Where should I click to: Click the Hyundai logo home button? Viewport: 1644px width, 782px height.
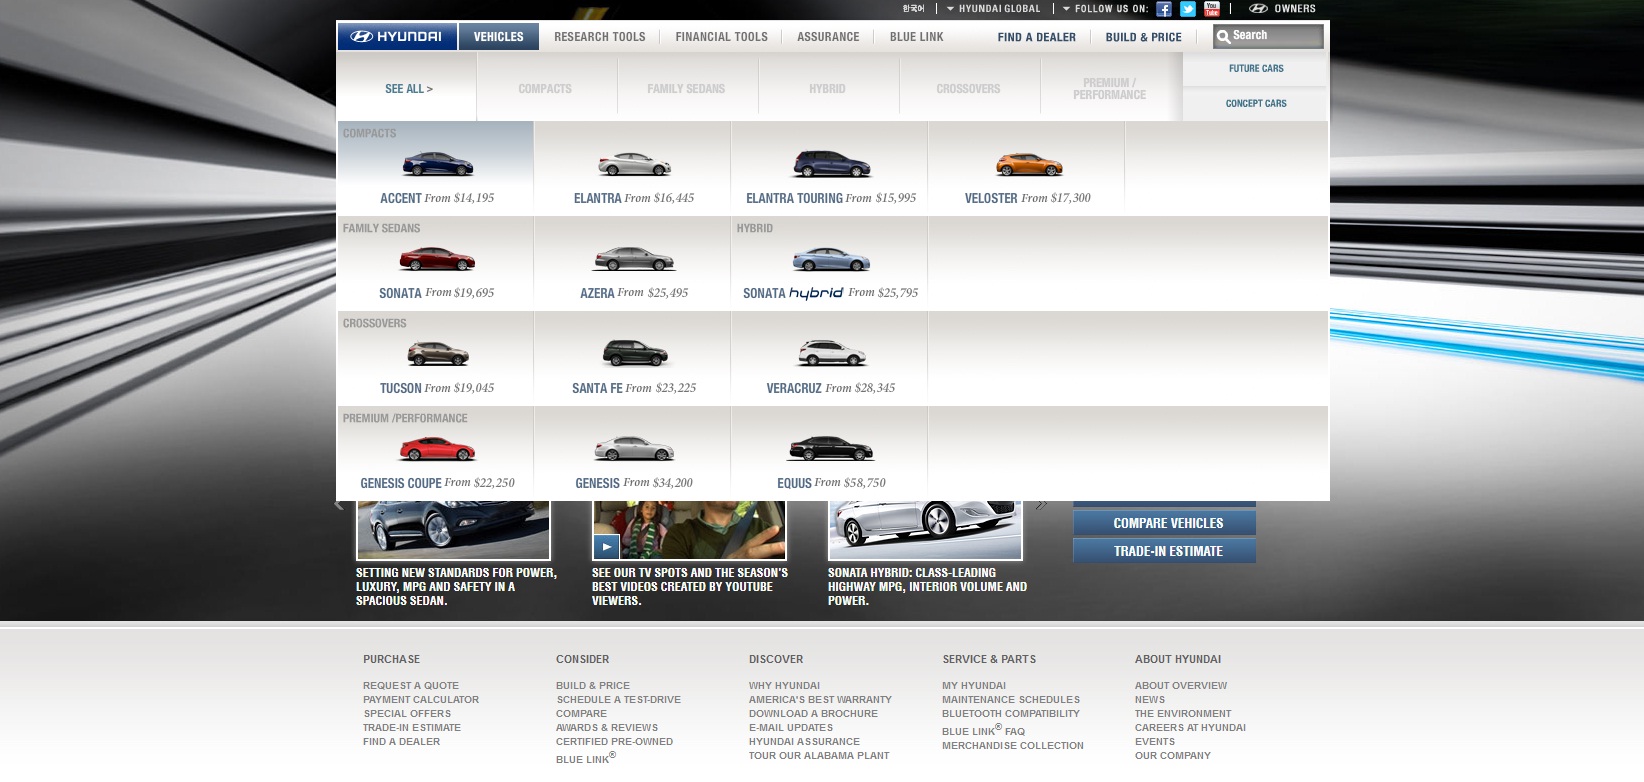[x=397, y=37]
